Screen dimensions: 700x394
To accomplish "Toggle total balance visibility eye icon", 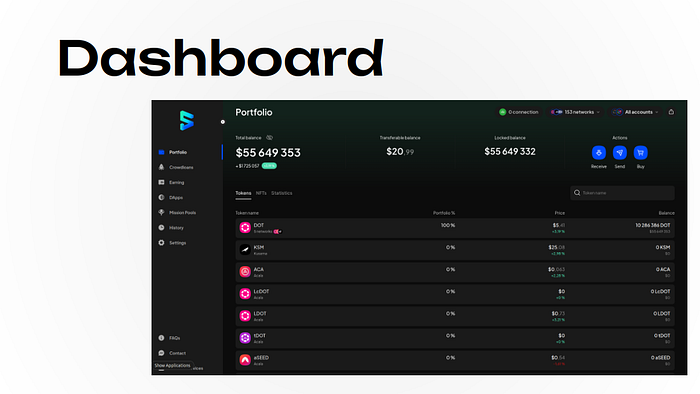I will pos(270,138).
